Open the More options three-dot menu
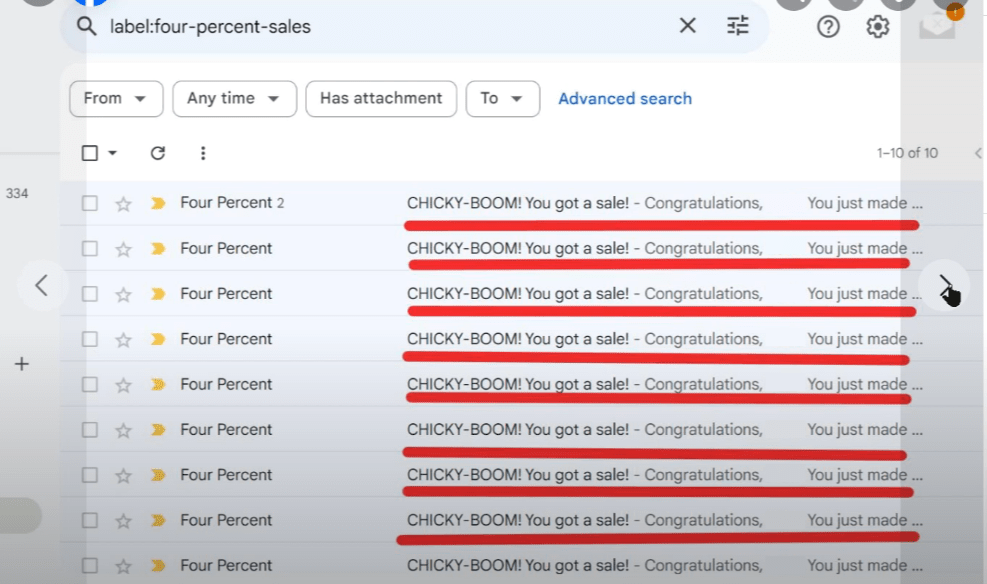987x584 pixels. (203, 153)
